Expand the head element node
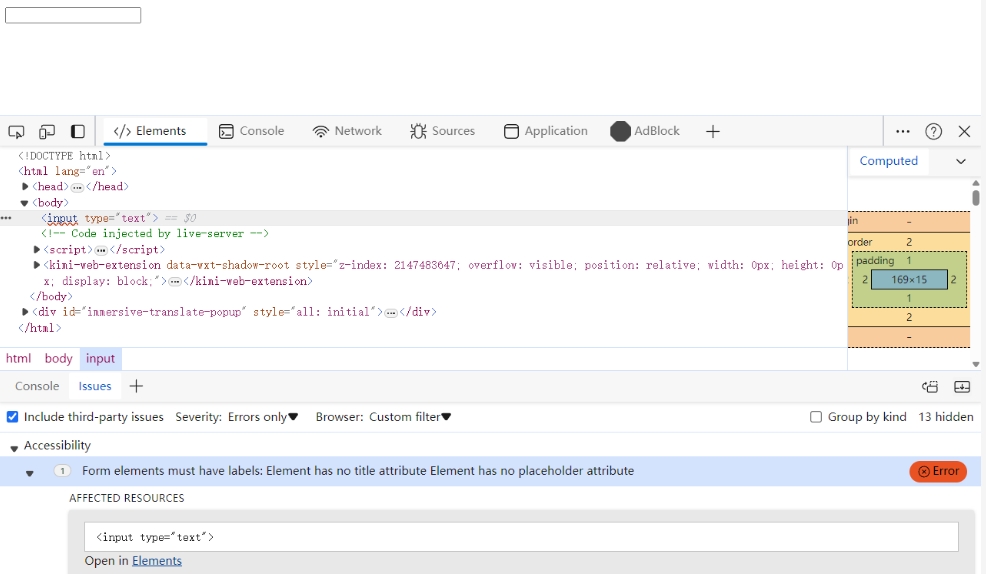 click(x=26, y=187)
